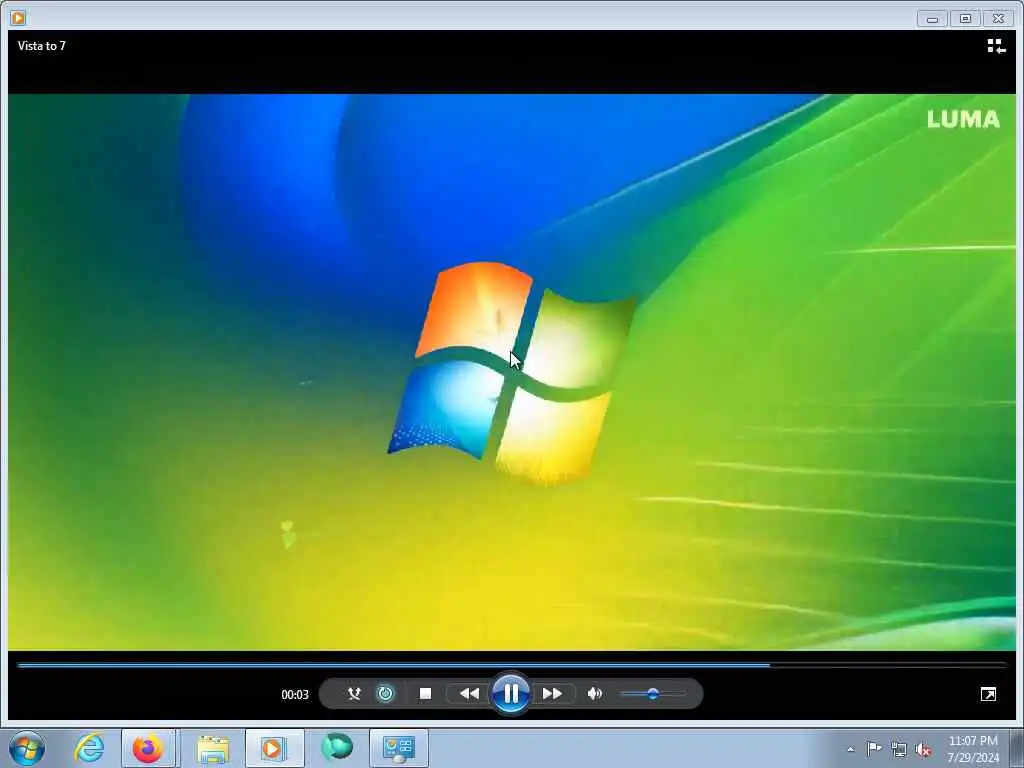Open Windows Explorer folder icon
Viewport: 1024px width, 768px height.
pyautogui.click(x=213, y=749)
